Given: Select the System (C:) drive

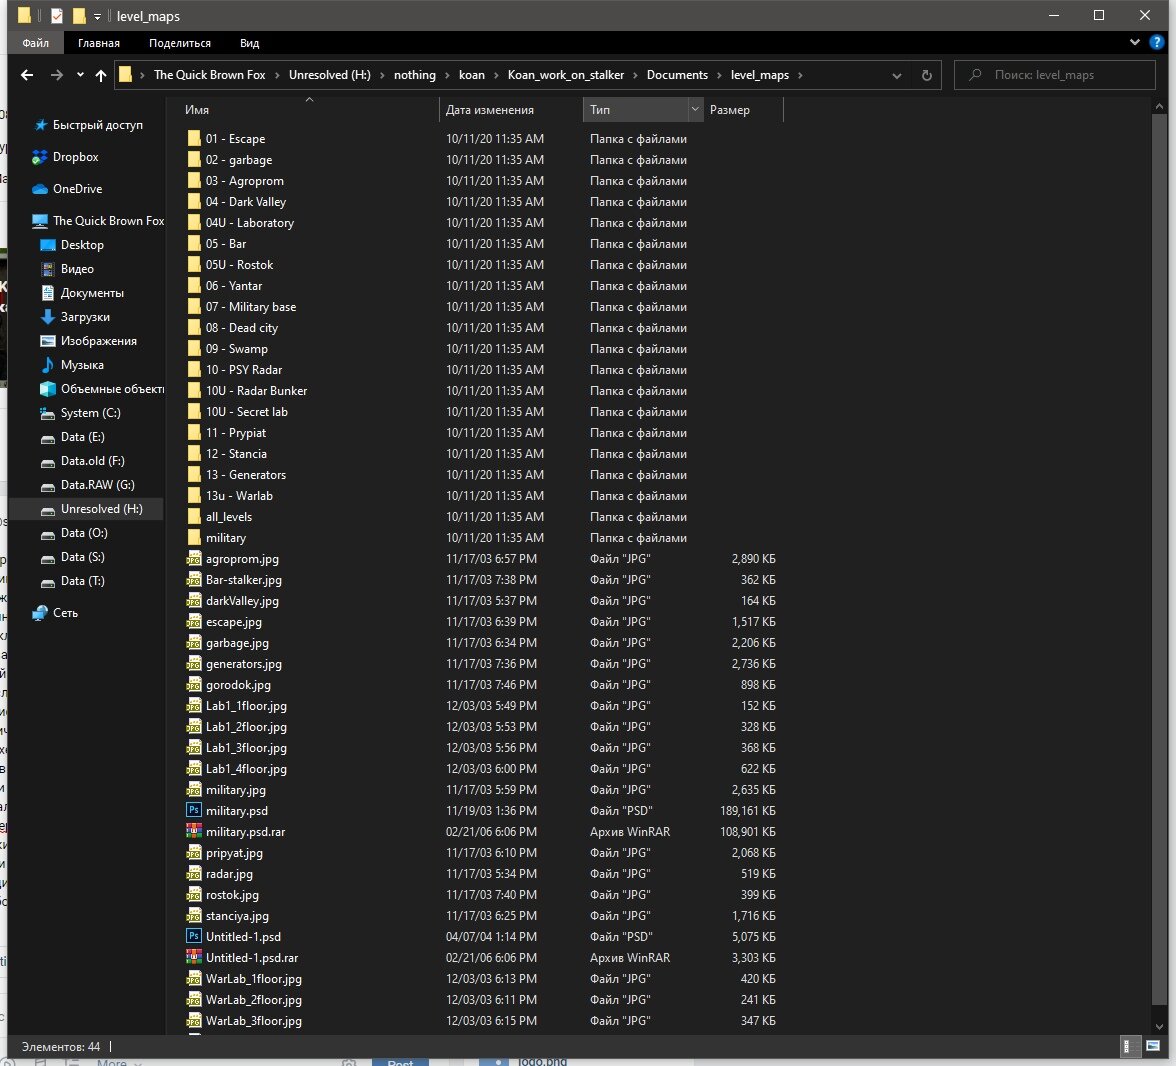Looking at the screenshot, I should tap(90, 413).
